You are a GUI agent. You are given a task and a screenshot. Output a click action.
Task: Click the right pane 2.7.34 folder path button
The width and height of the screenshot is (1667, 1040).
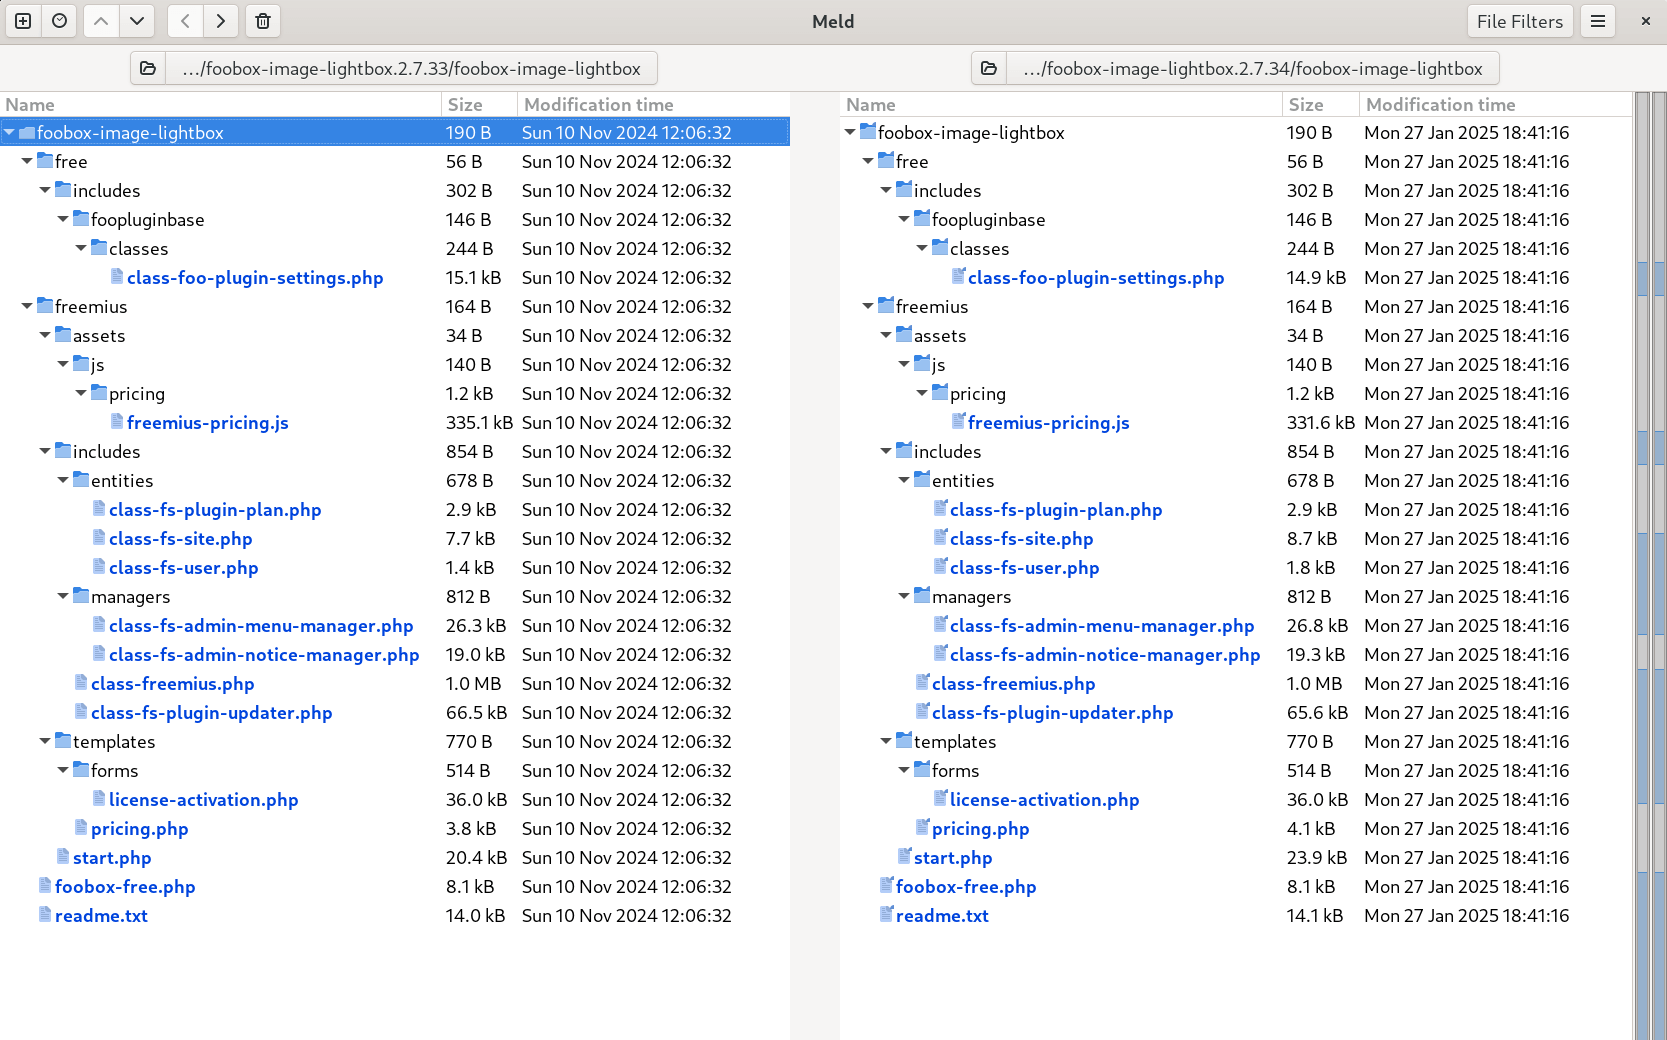tap(1252, 68)
